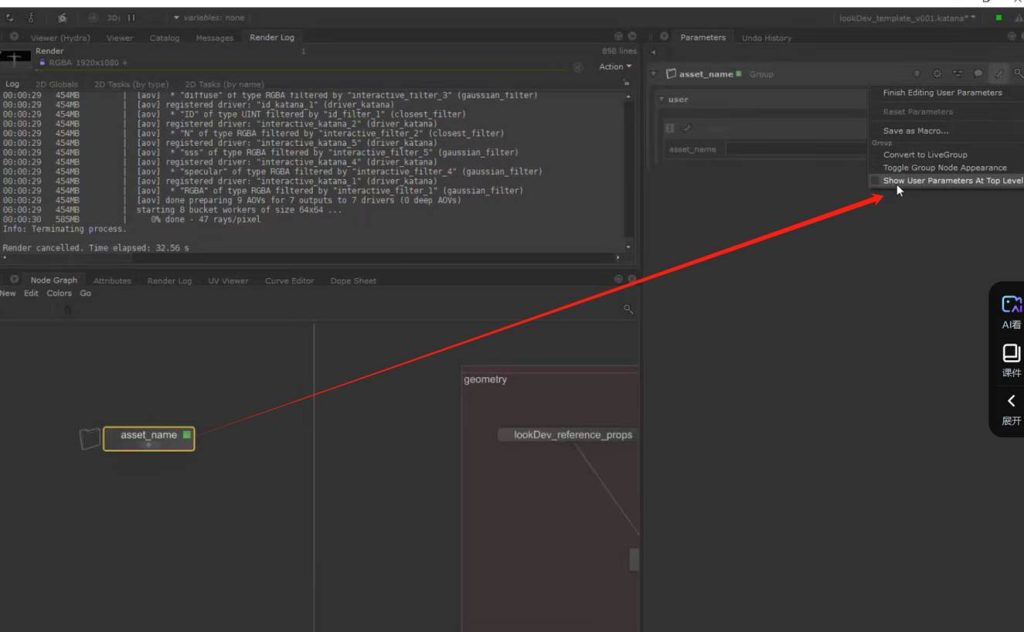Toggle the green state indicator in Parameters header
Viewport: 1024px width, 632px height.
739,74
